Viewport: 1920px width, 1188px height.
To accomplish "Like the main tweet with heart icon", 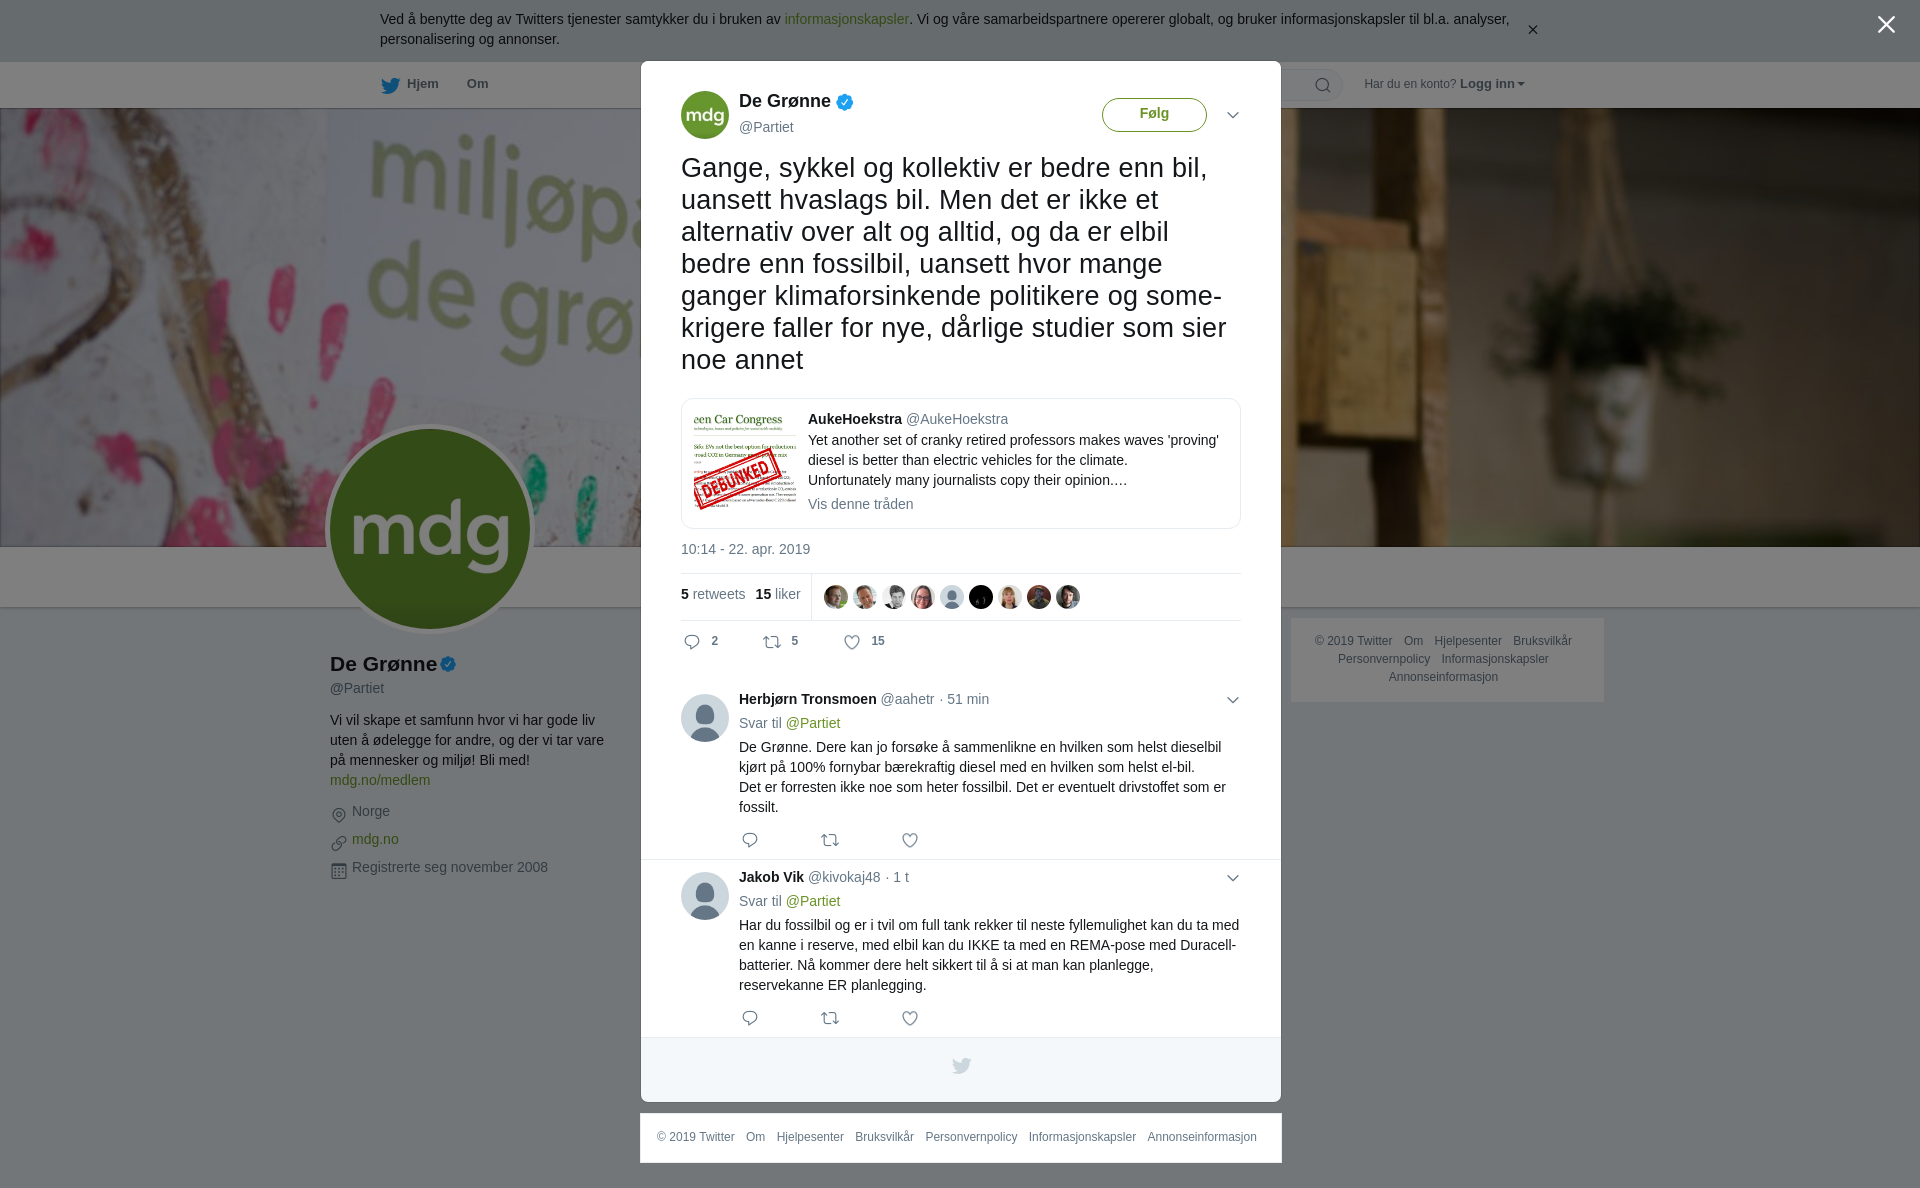I will click(852, 642).
